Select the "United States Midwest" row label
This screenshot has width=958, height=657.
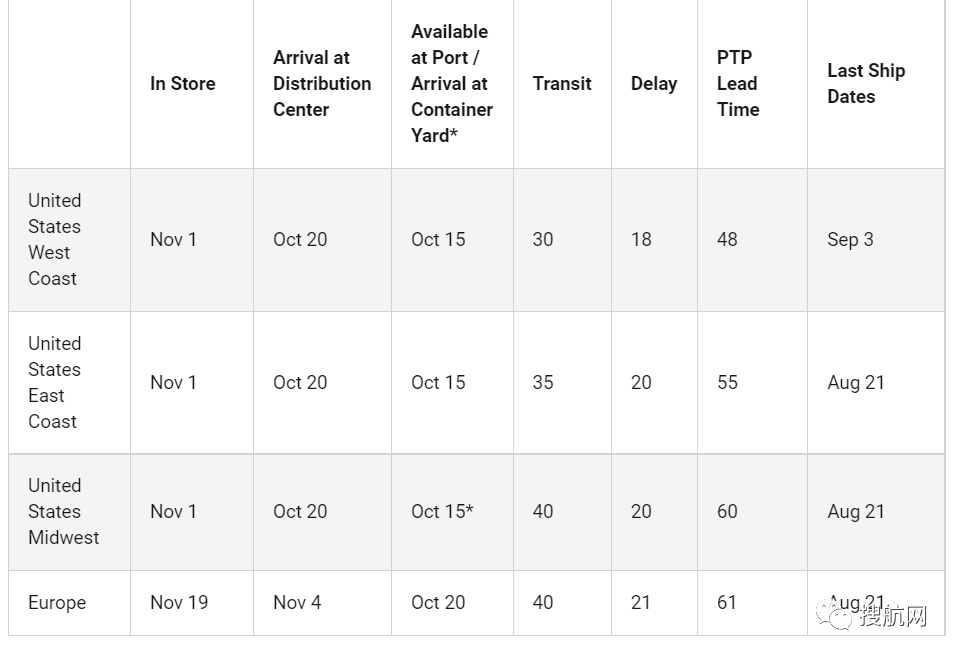point(64,511)
